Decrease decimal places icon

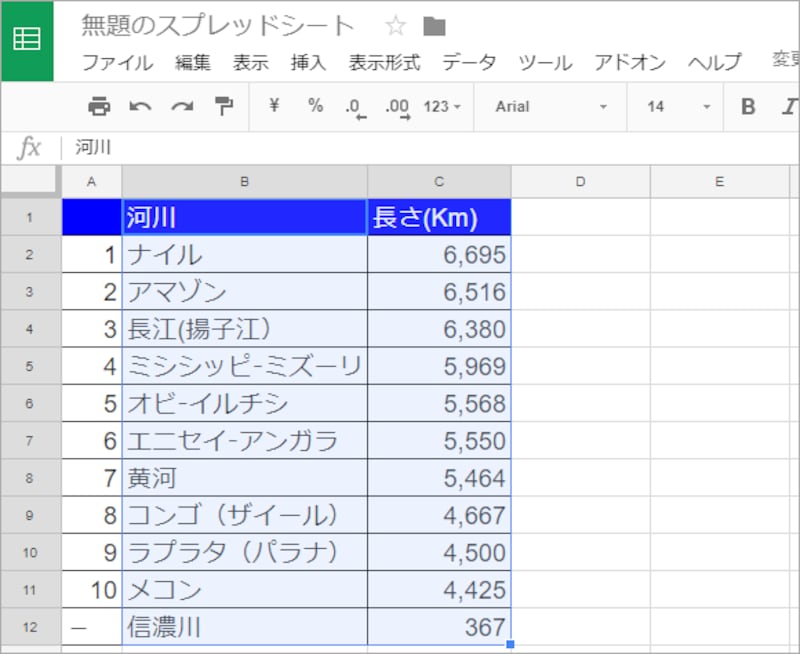pos(355,107)
